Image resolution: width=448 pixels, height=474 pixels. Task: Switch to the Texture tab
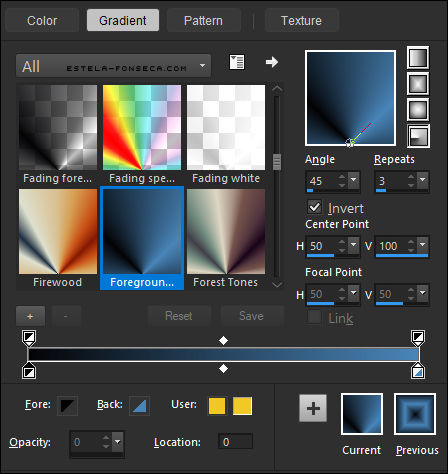pos(302,21)
